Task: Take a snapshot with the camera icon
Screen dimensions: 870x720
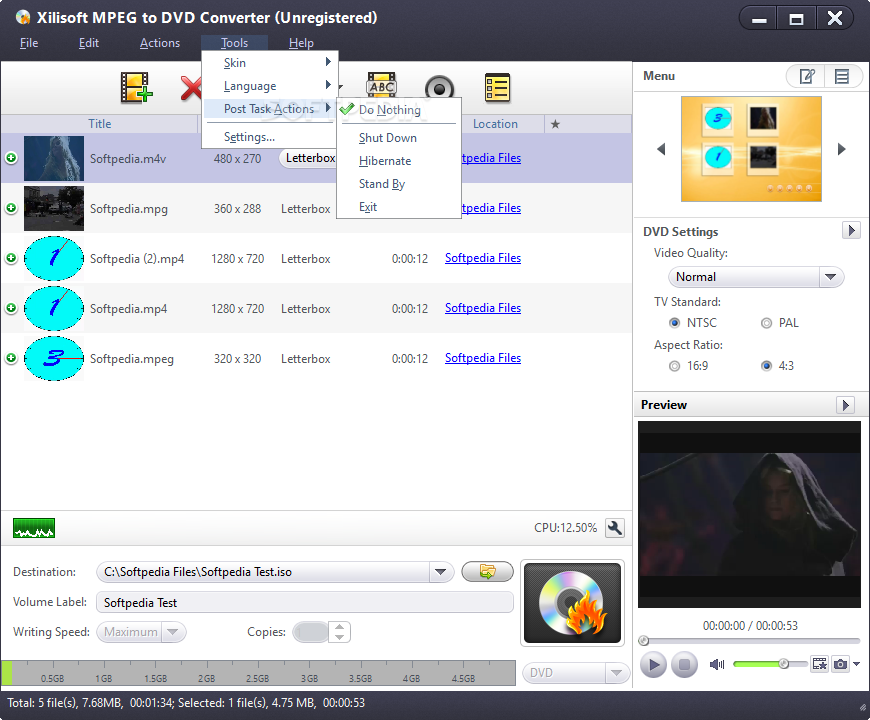Action: [841, 663]
